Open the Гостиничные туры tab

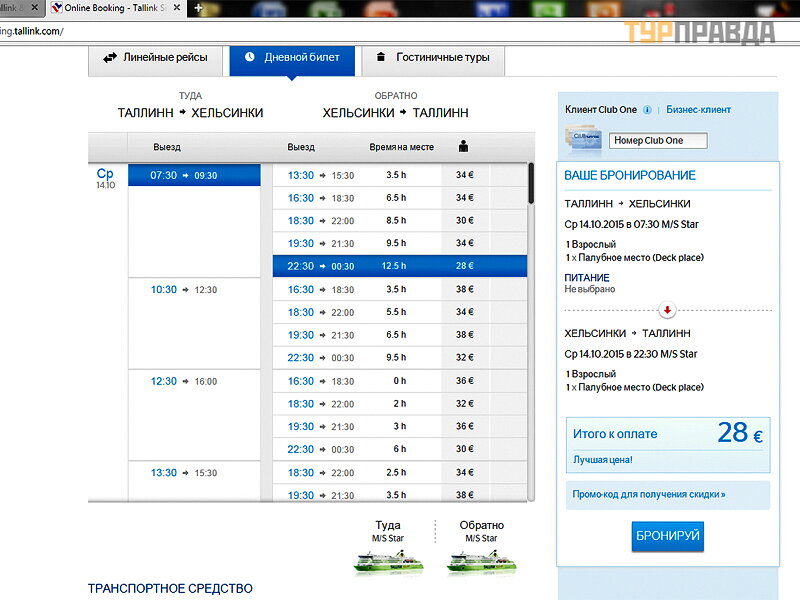pos(433,58)
